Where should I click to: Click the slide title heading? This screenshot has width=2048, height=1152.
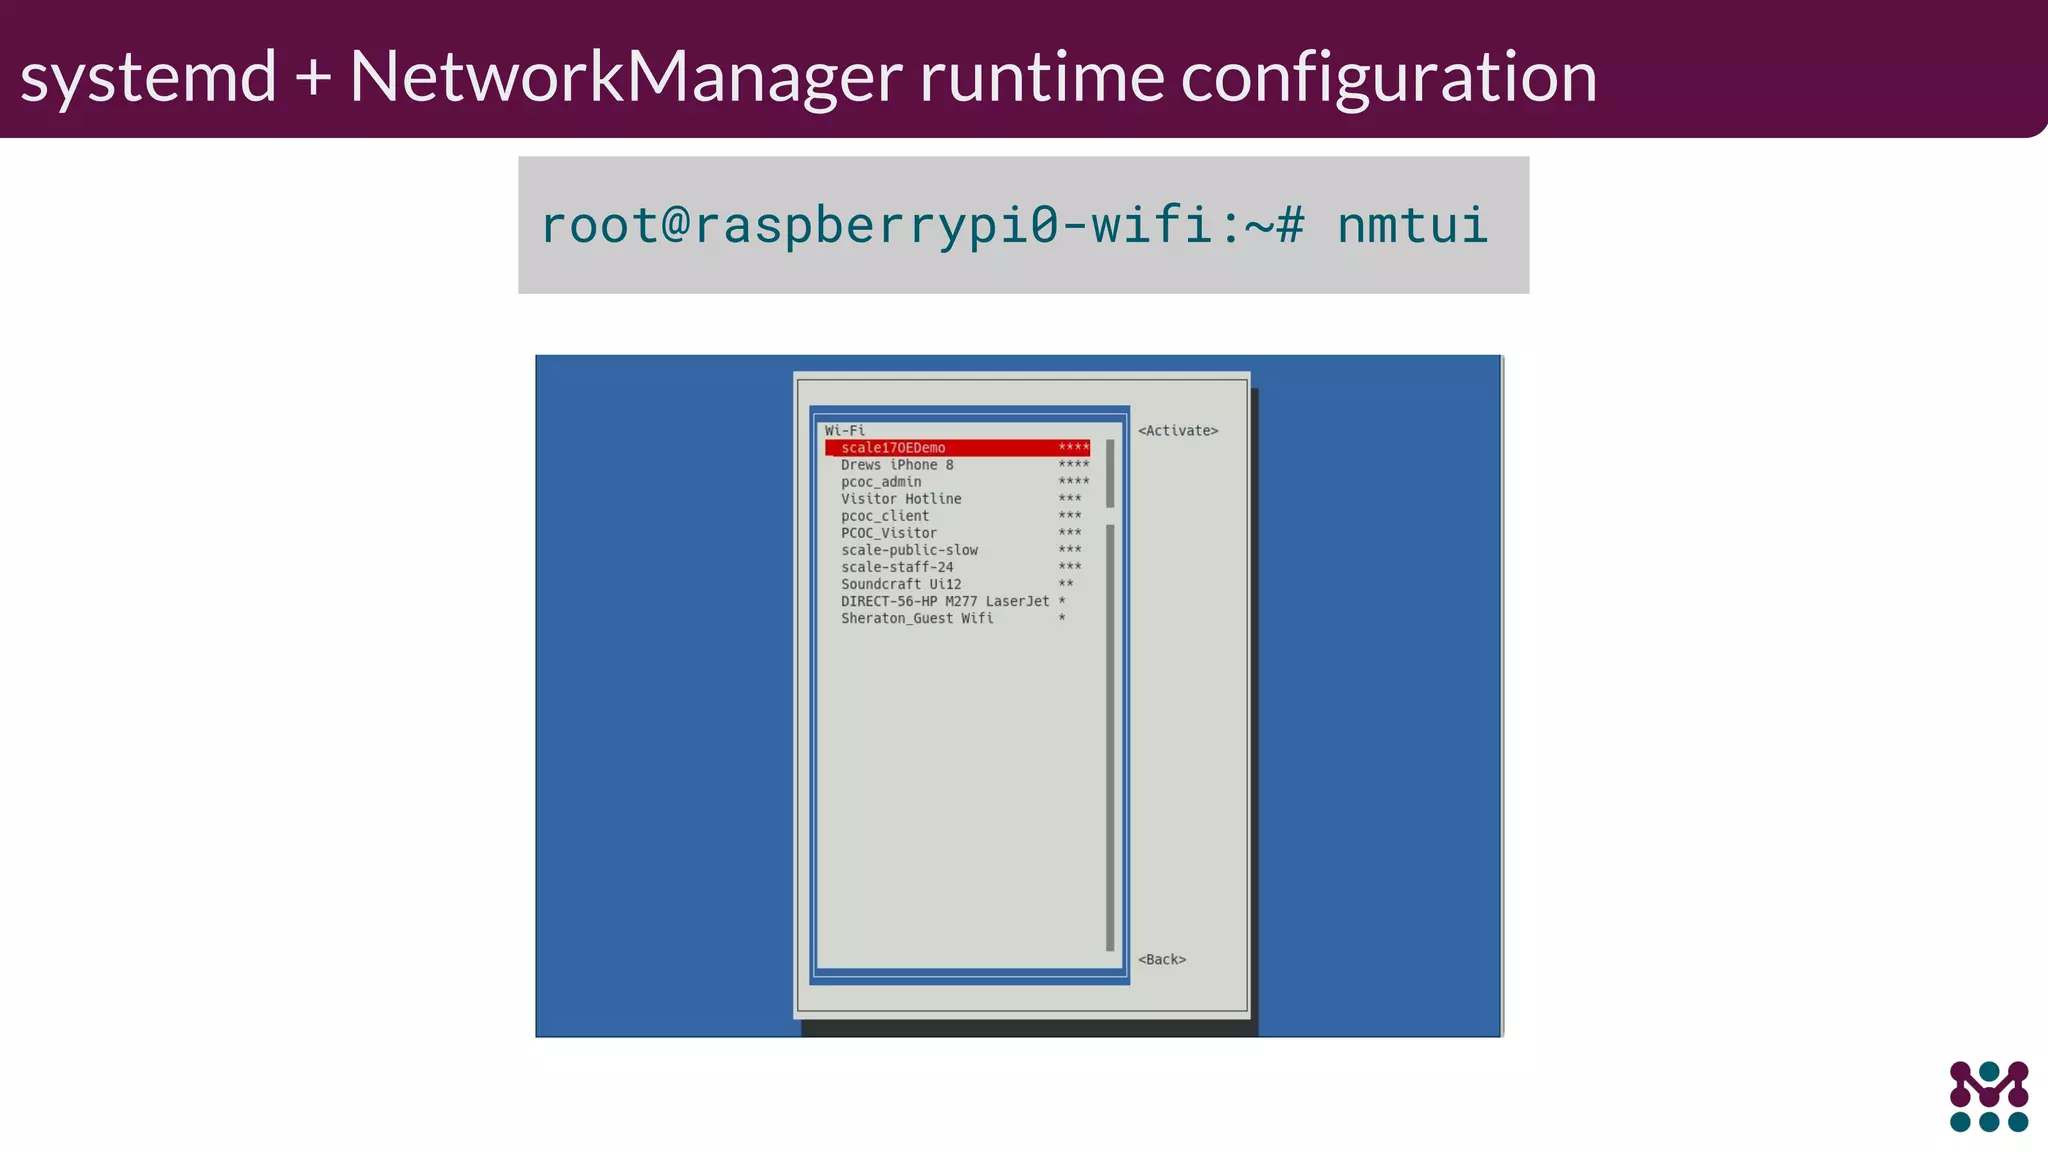[808, 76]
